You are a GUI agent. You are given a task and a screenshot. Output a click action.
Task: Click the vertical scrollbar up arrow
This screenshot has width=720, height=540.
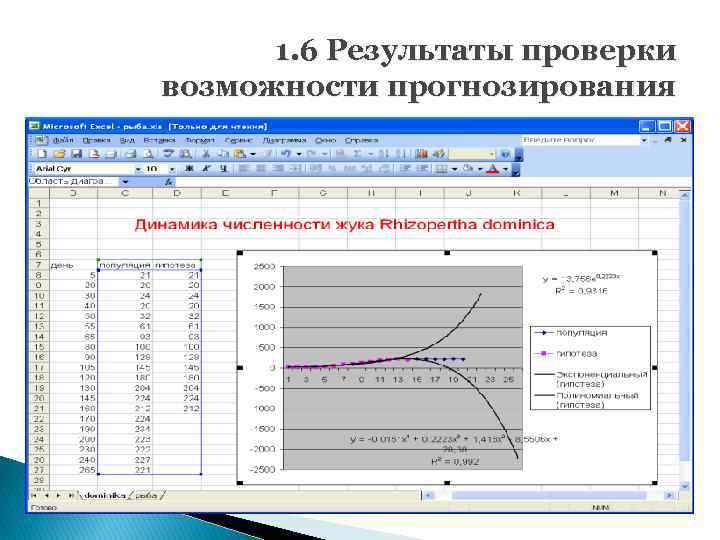coord(684,195)
